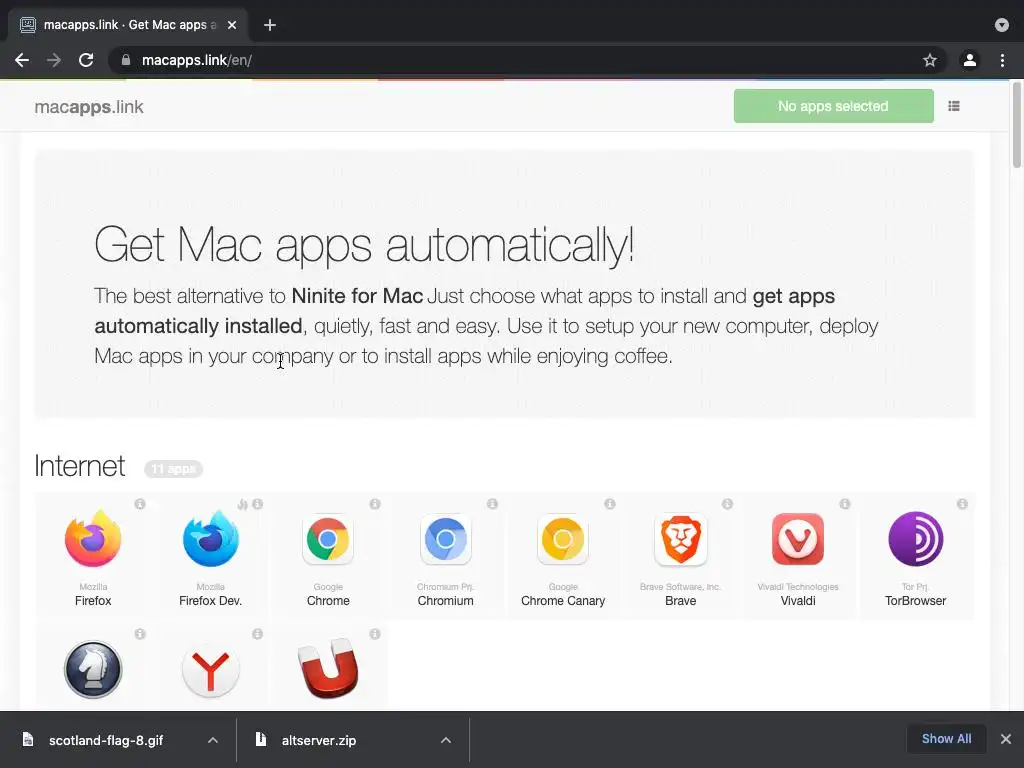Select the Google Chrome app icon
The height and width of the screenshot is (768, 1024).
tap(328, 539)
